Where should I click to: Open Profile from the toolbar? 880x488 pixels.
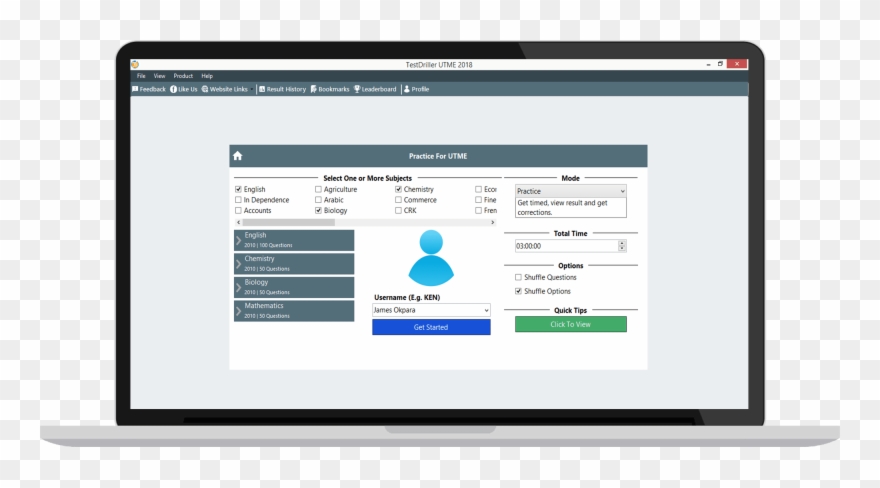[x=416, y=89]
